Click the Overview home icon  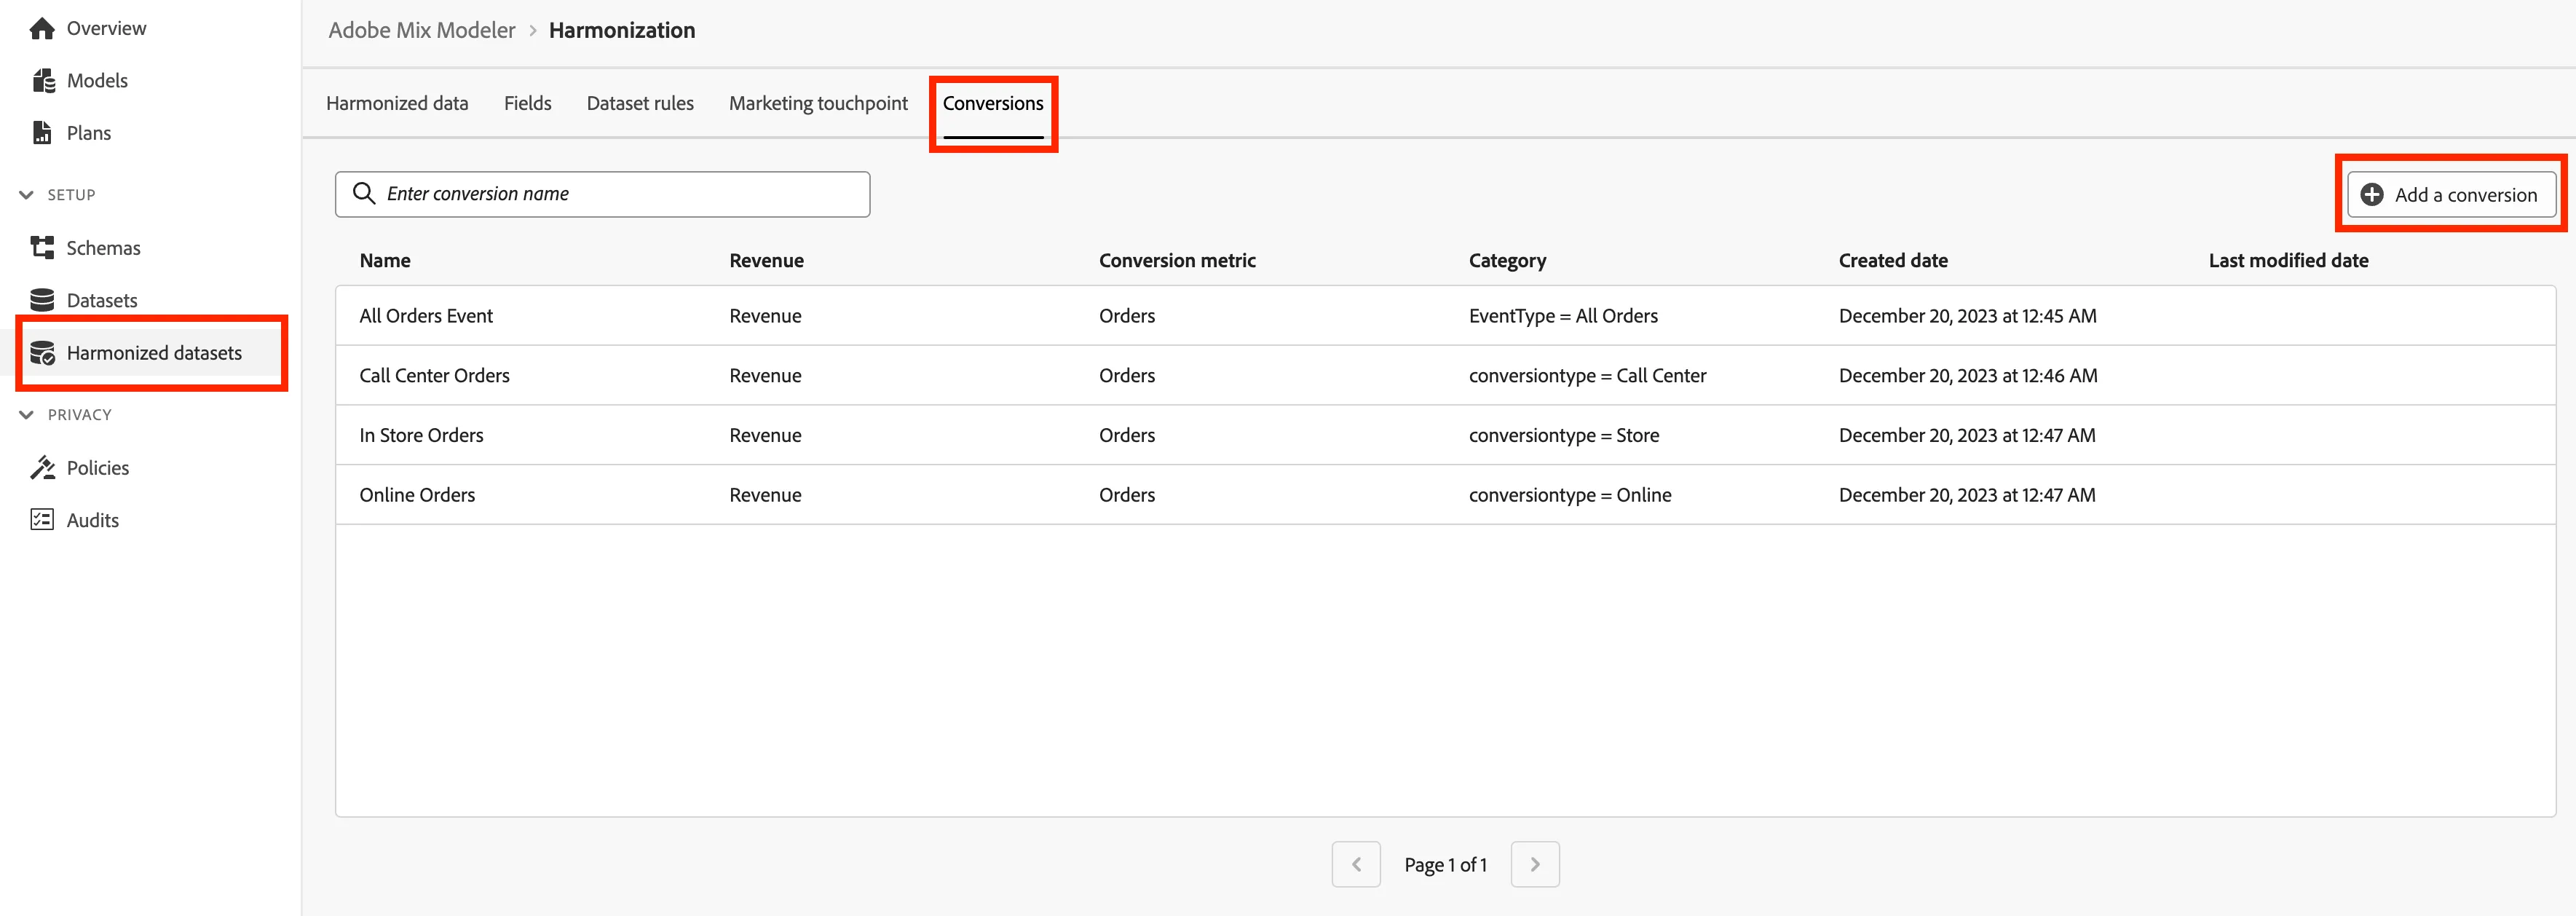click(x=42, y=28)
